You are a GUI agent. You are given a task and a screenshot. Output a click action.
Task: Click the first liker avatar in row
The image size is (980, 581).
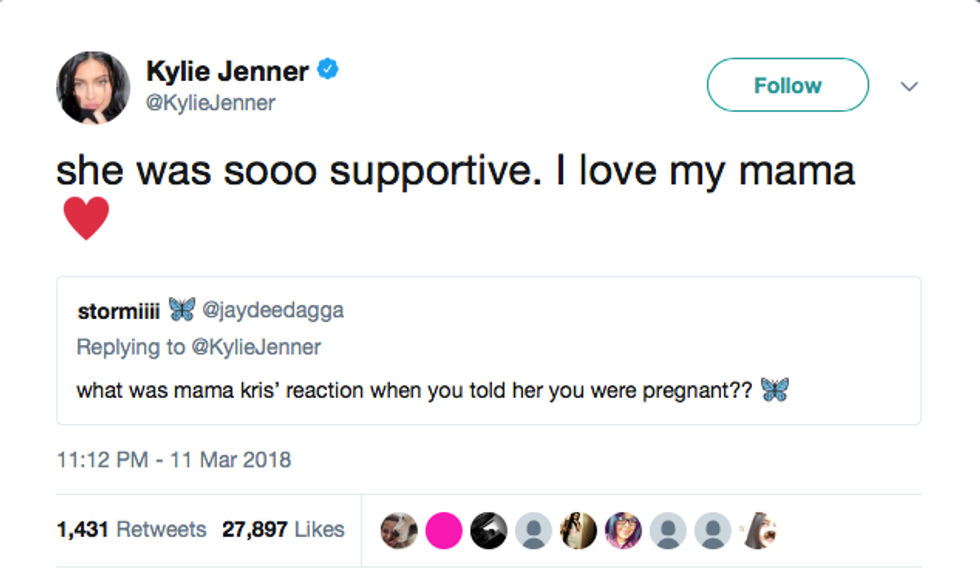pos(399,531)
